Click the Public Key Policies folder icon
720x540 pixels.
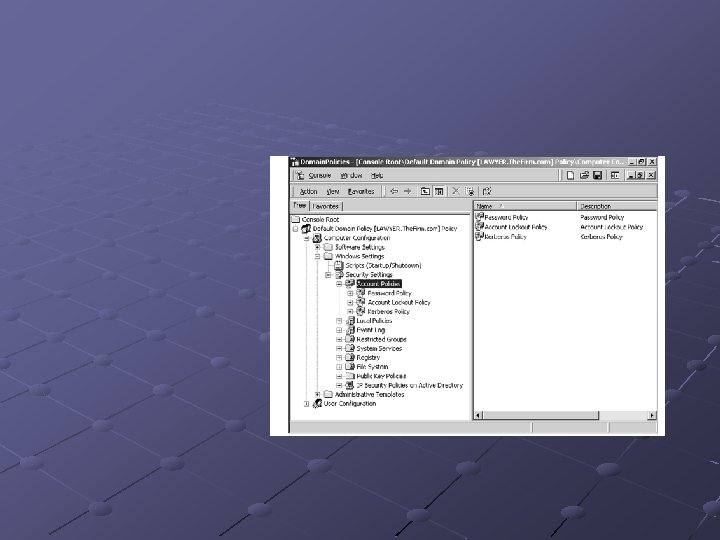point(350,376)
